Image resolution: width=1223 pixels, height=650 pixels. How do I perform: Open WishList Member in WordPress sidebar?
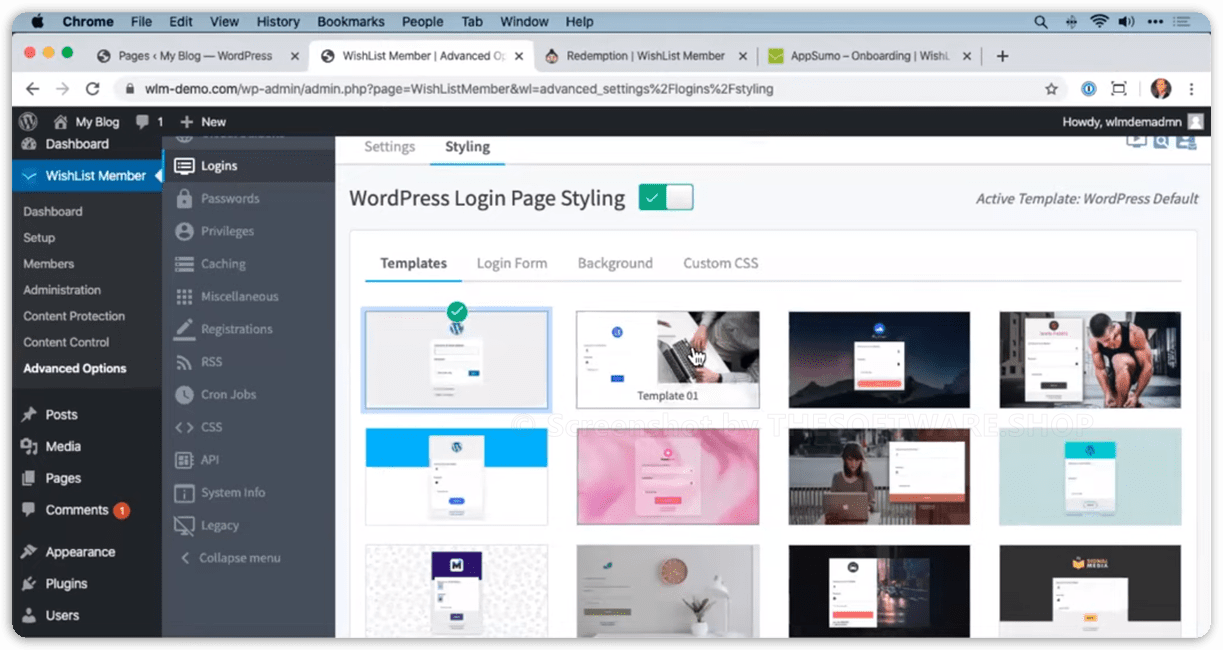tap(85, 176)
